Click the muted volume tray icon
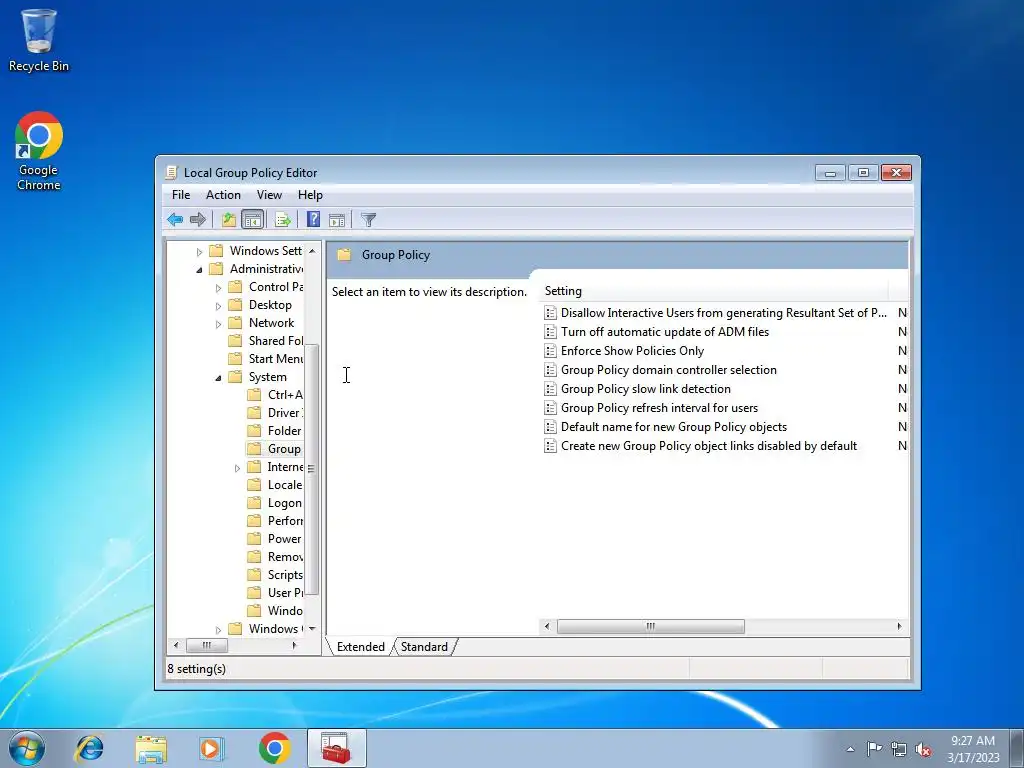Viewport: 1024px width, 768px height. pyautogui.click(x=923, y=749)
